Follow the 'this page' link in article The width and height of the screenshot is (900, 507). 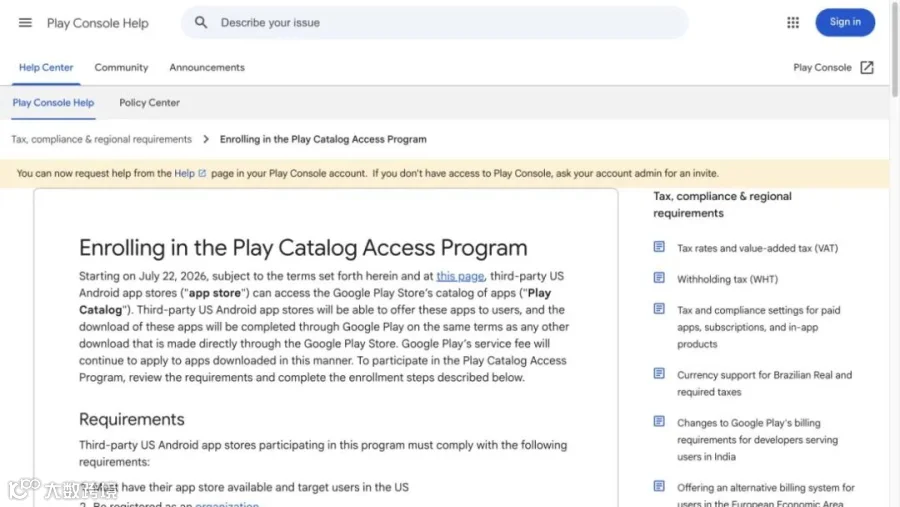pos(460,276)
